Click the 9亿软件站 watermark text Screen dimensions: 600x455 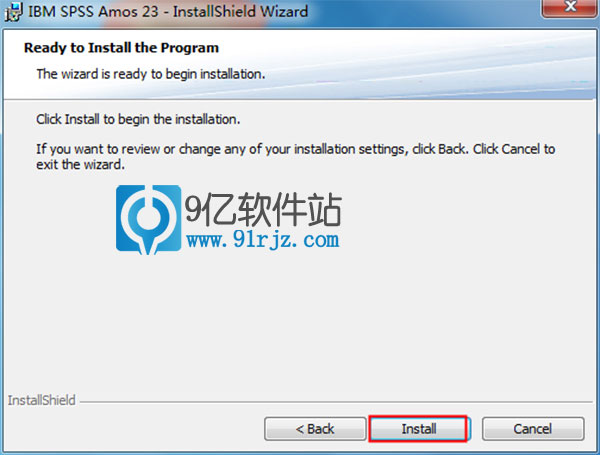pyautogui.click(x=263, y=209)
